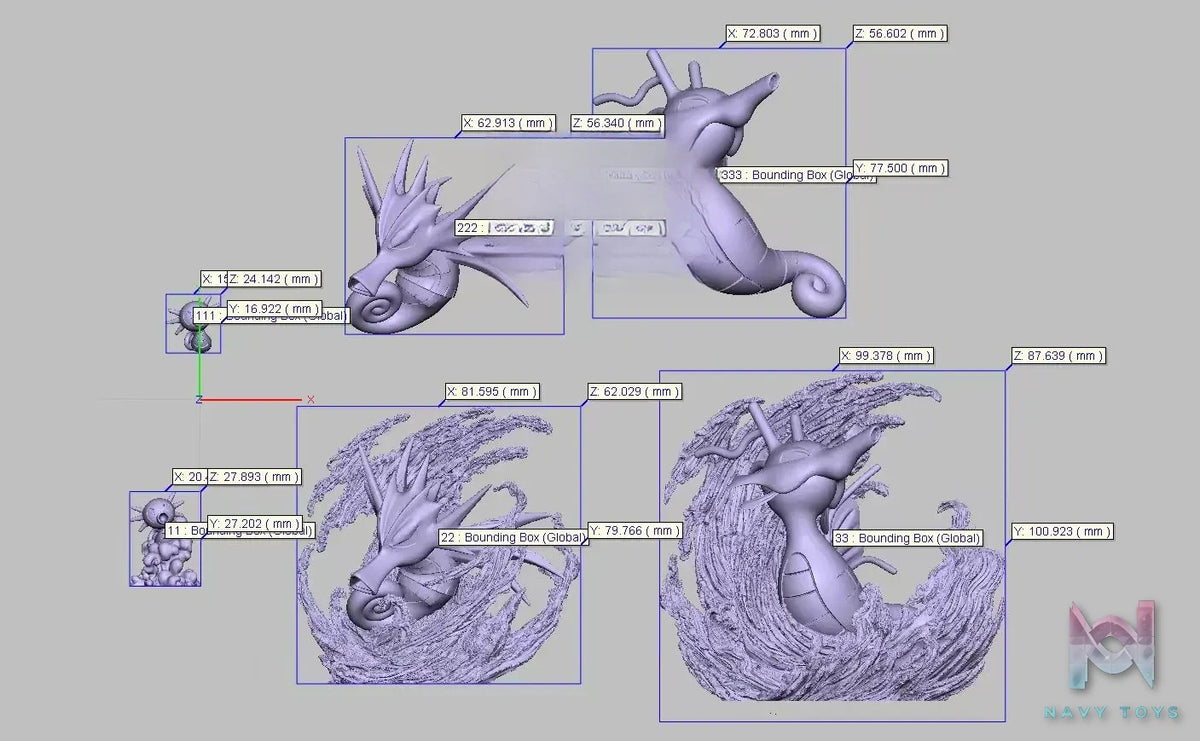Select the Z: 56.602 (mm) dimension label
Viewport: 1200px width, 741px height.
[x=899, y=33]
